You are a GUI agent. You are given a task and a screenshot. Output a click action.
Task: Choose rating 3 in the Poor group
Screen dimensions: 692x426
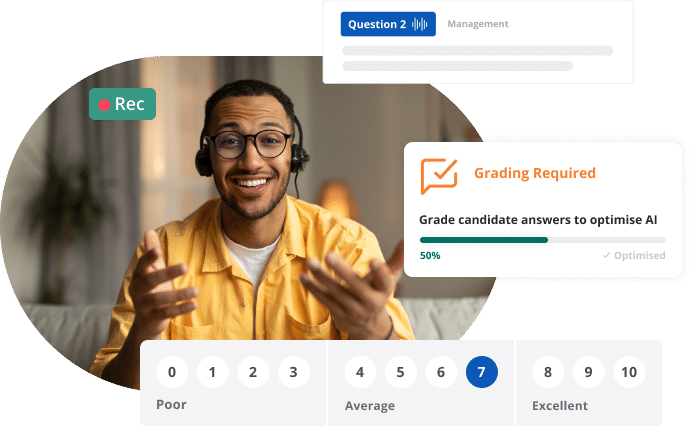click(x=293, y=372)
